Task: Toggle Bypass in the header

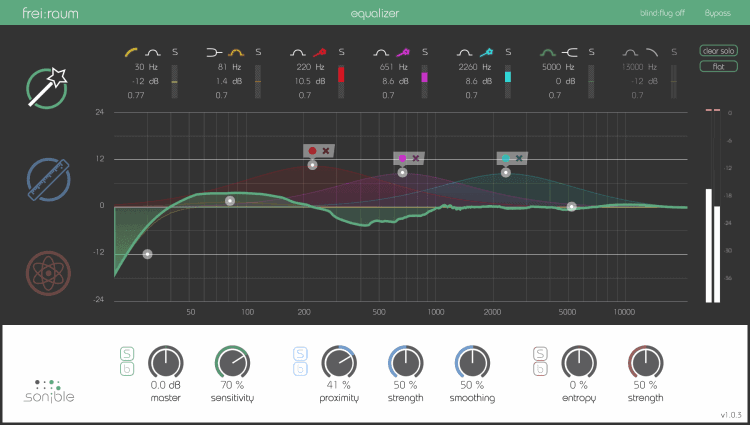Action: [717, 13]
